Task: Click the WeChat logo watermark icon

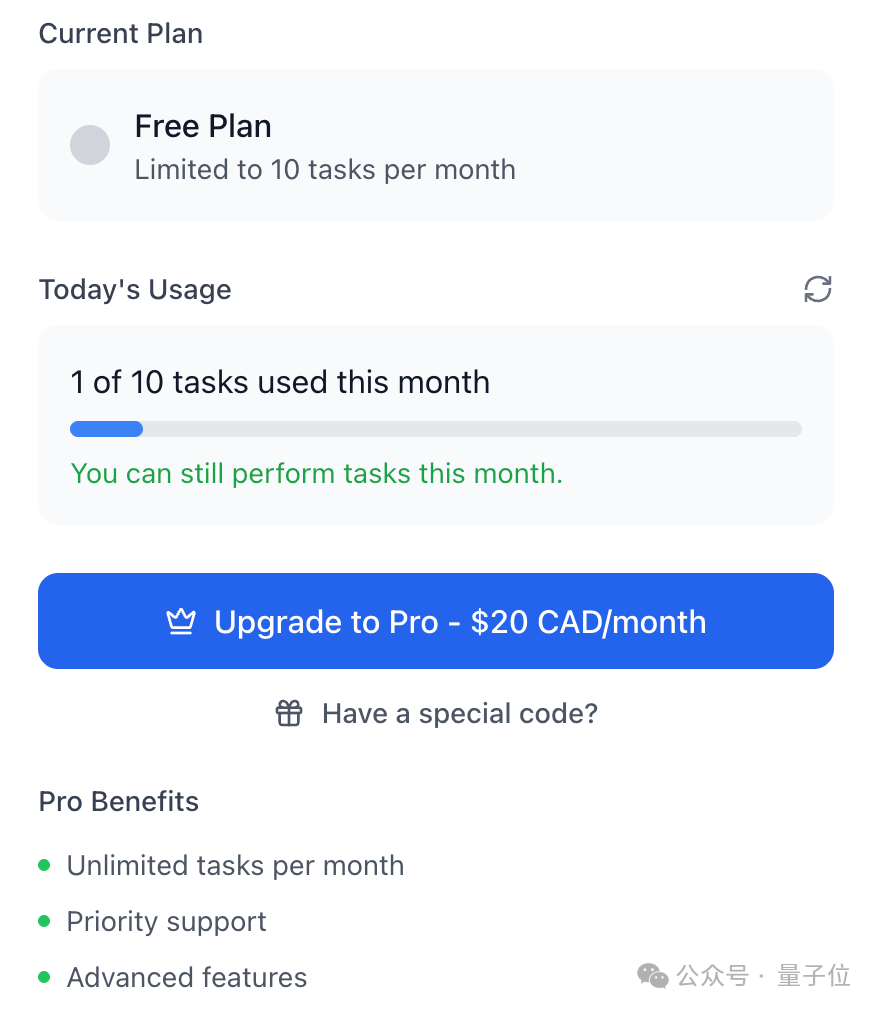Action: point(653,976)
